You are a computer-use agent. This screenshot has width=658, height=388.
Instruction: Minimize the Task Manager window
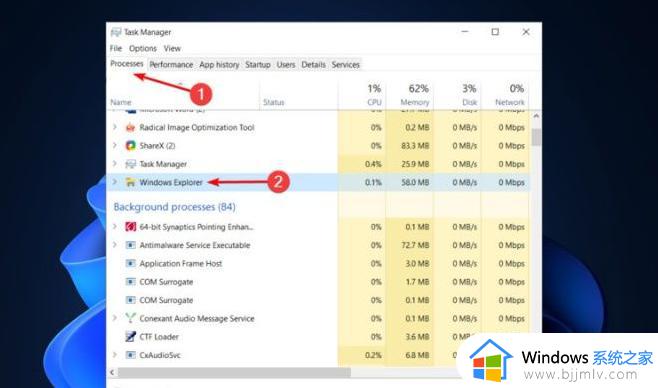(x=465, y=32)
